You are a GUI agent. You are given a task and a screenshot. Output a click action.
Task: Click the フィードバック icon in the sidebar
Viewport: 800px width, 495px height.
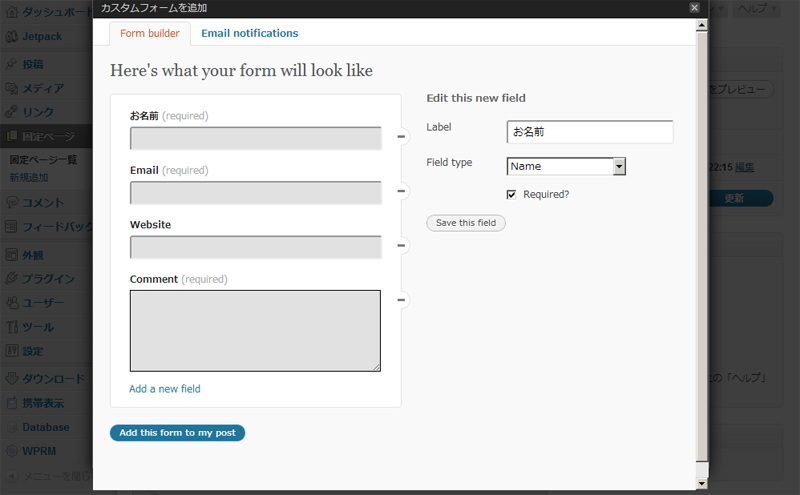tap(11, 227)
